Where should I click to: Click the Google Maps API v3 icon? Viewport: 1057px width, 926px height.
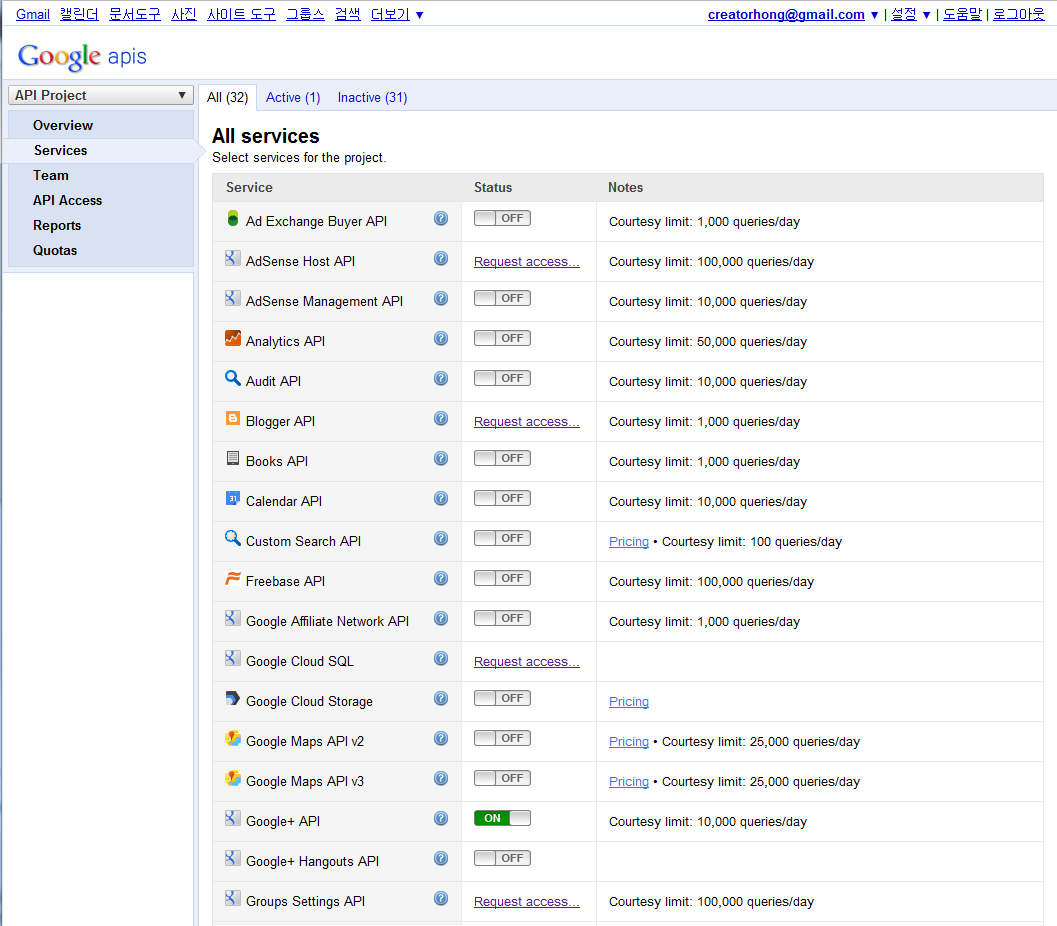coord(232,778)
